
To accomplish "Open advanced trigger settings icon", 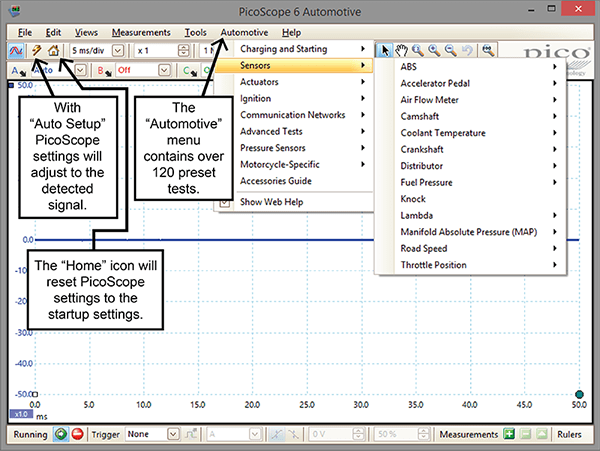I will click(191, 434).
